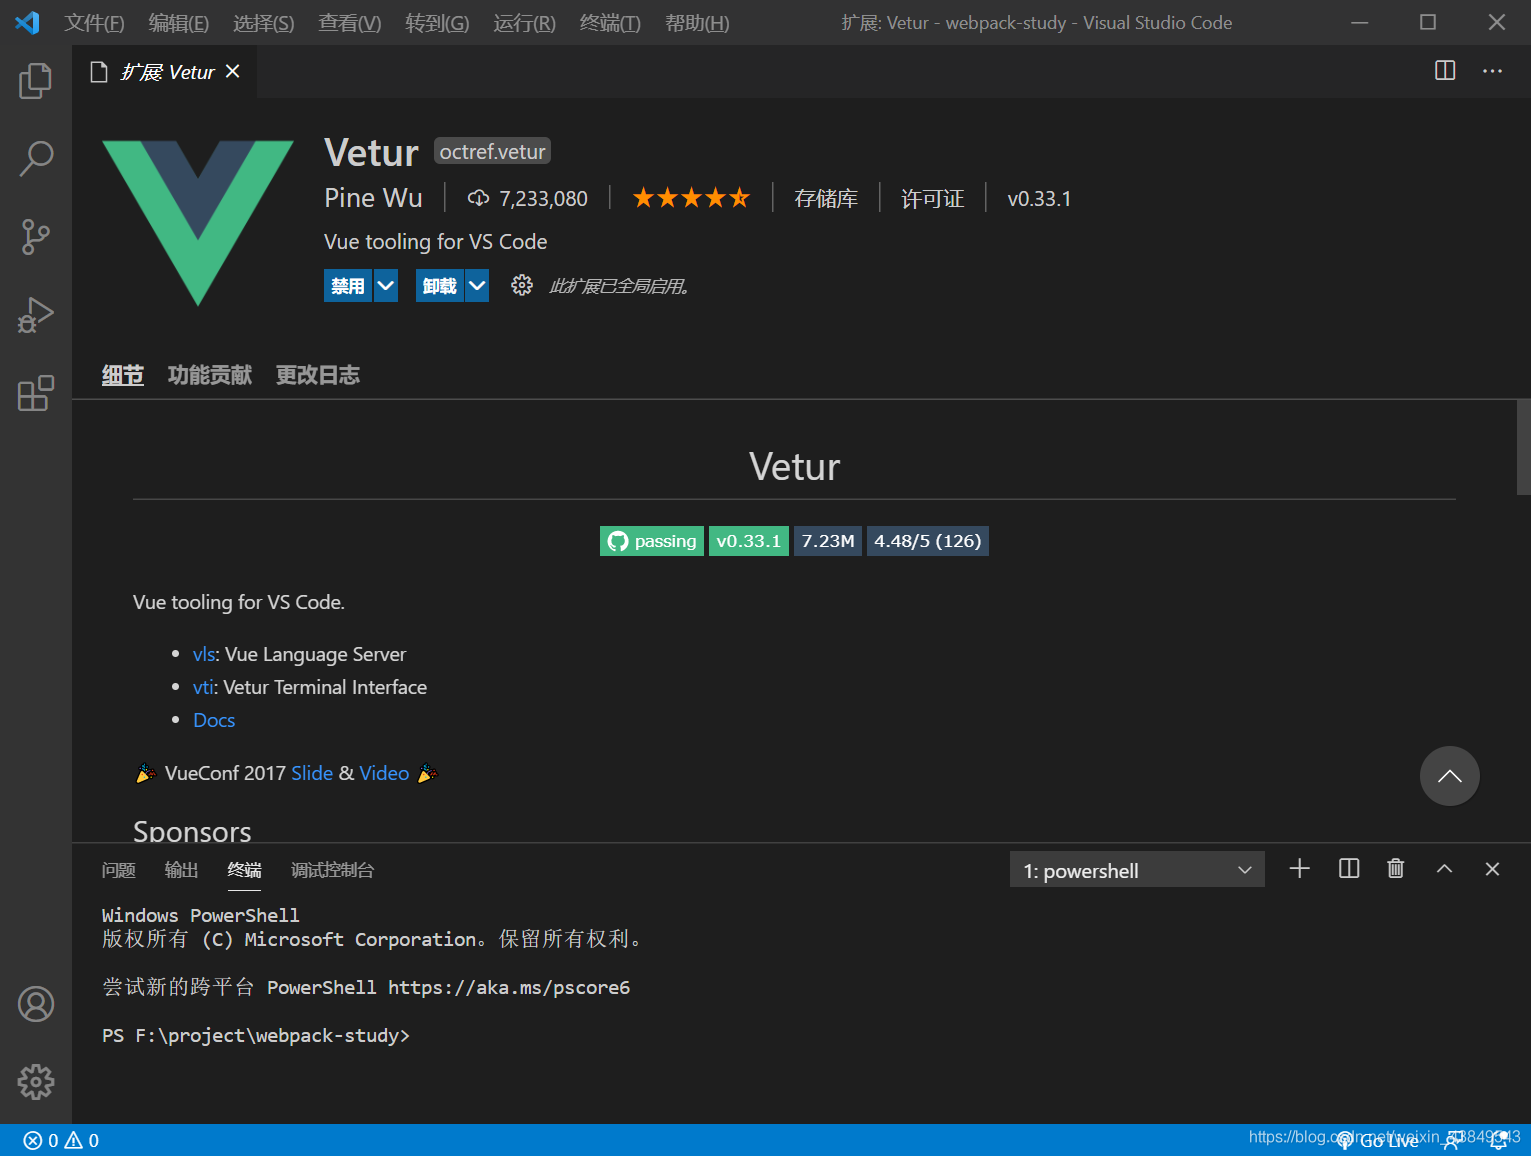This screenshot has height=1156, width=1531.
Task: Open the VueConf Video link
Action: click(384, 773)
